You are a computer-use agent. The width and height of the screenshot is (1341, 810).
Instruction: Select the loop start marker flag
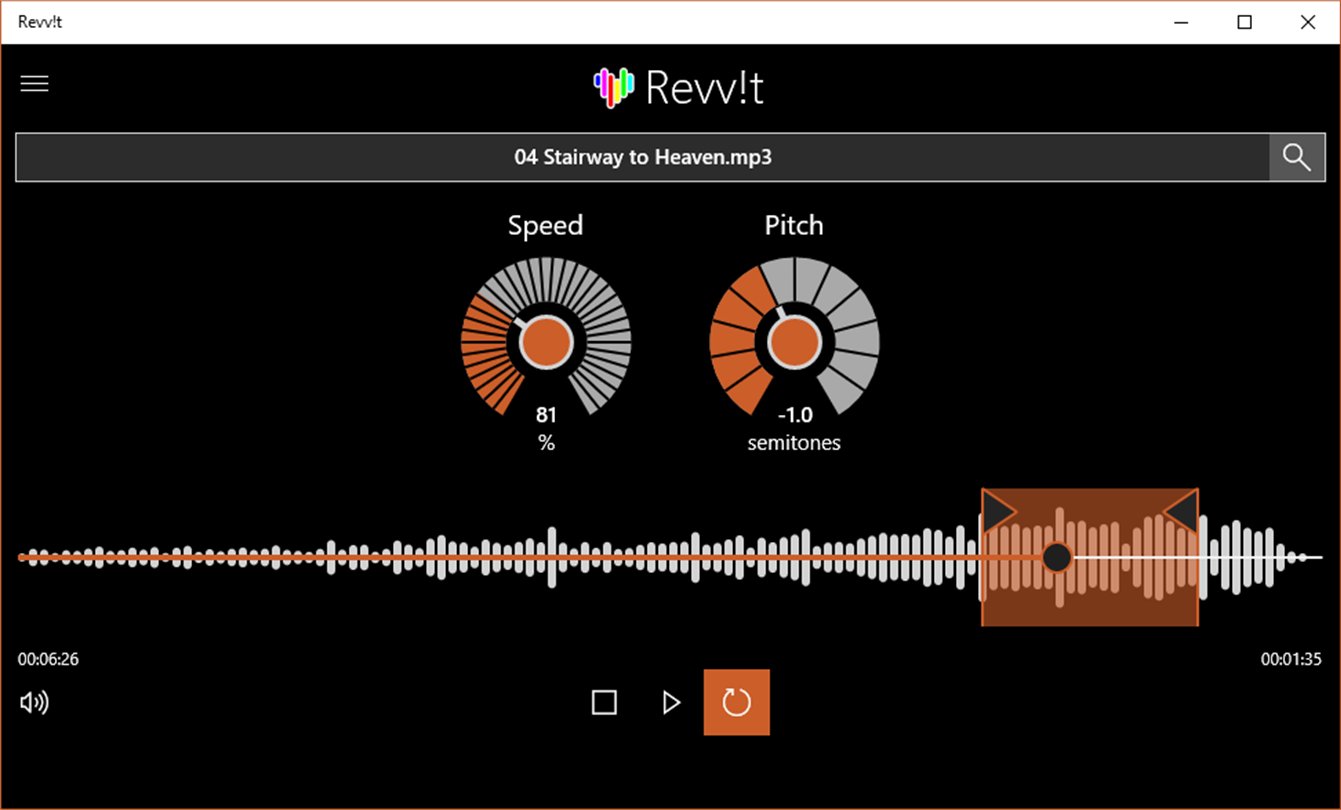998,512
